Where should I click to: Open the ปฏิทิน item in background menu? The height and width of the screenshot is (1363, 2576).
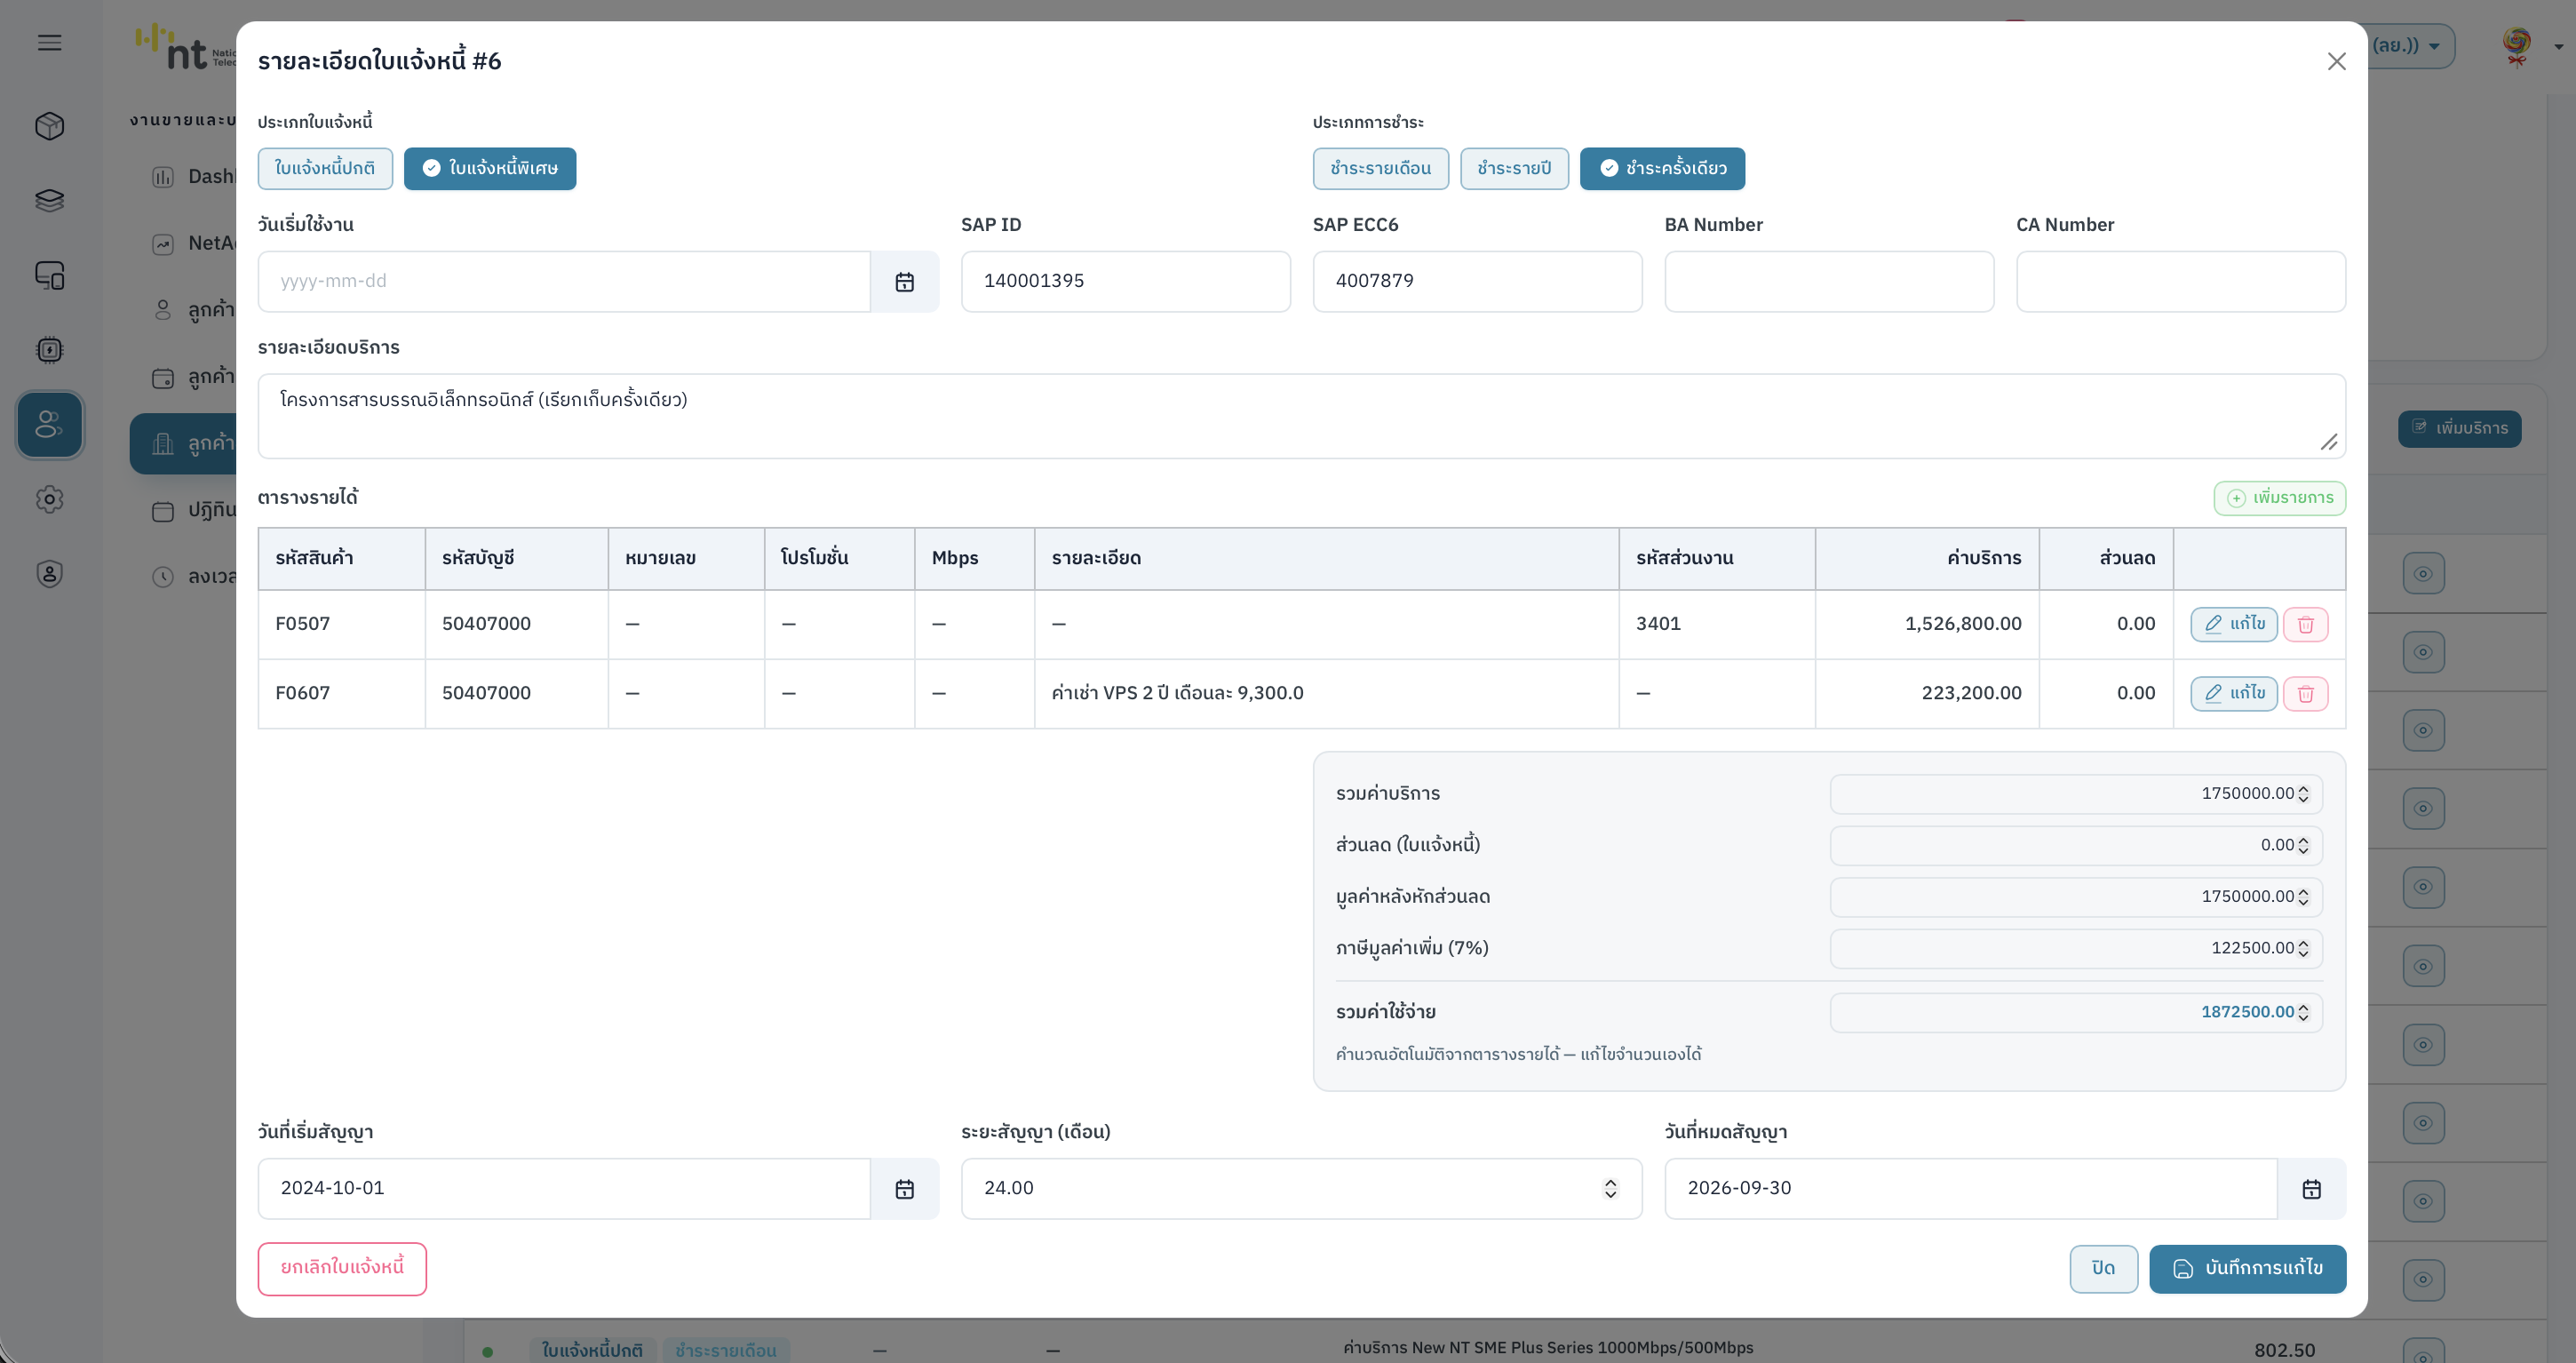[193, 511]
